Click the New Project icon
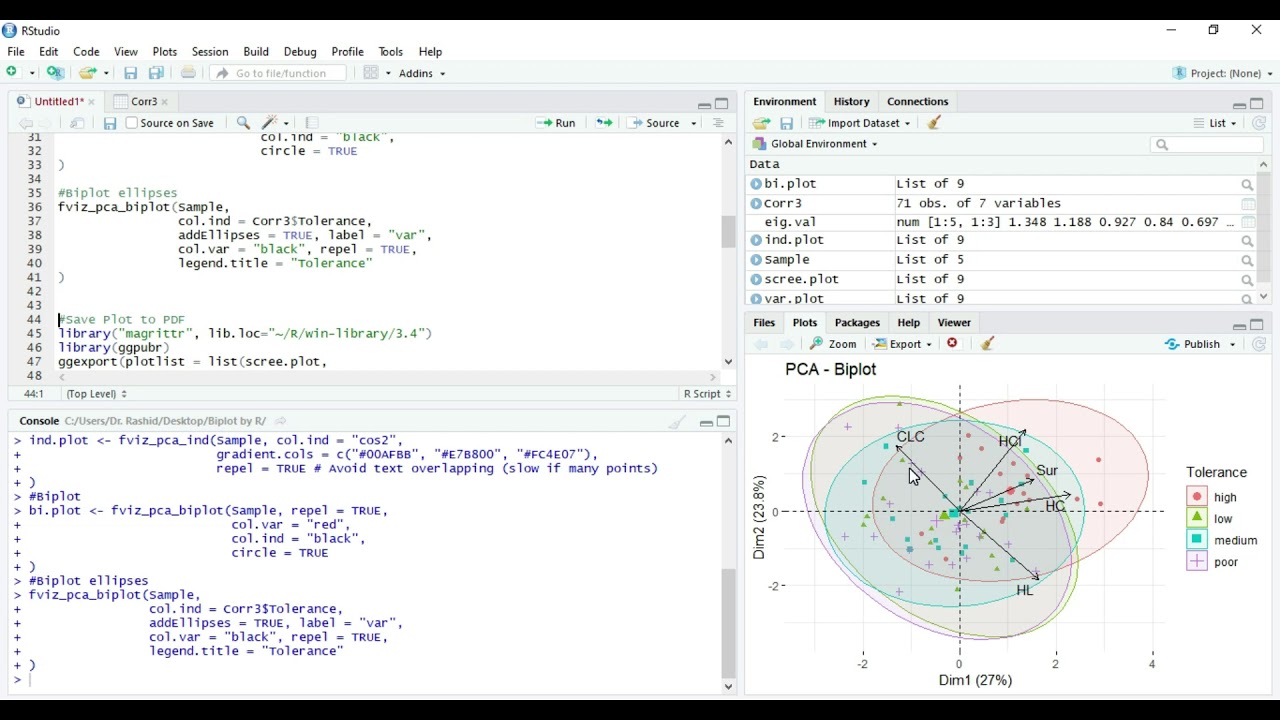The image size is (1280, 720). [x=56, y=73]
